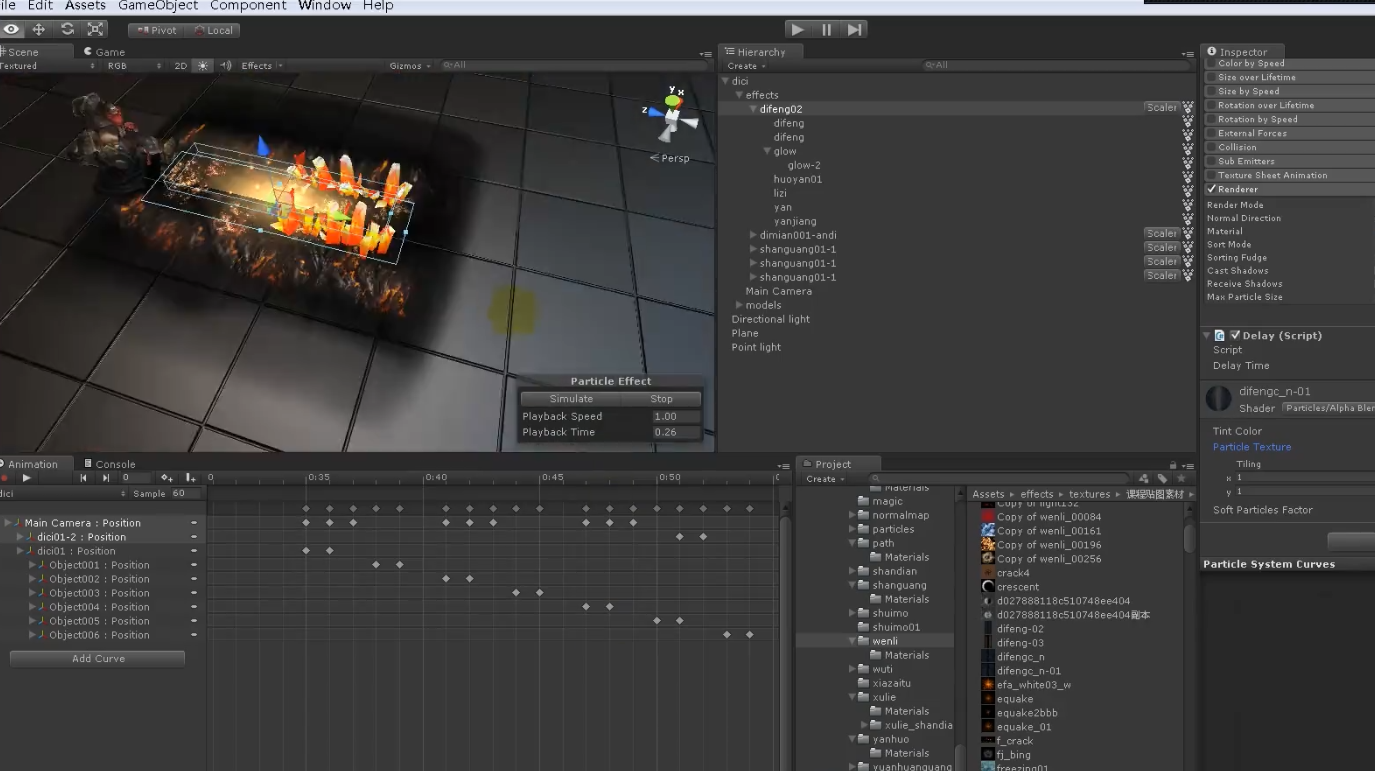Click the Scaler button on the difeng02 row

[x=1162, y=108]
